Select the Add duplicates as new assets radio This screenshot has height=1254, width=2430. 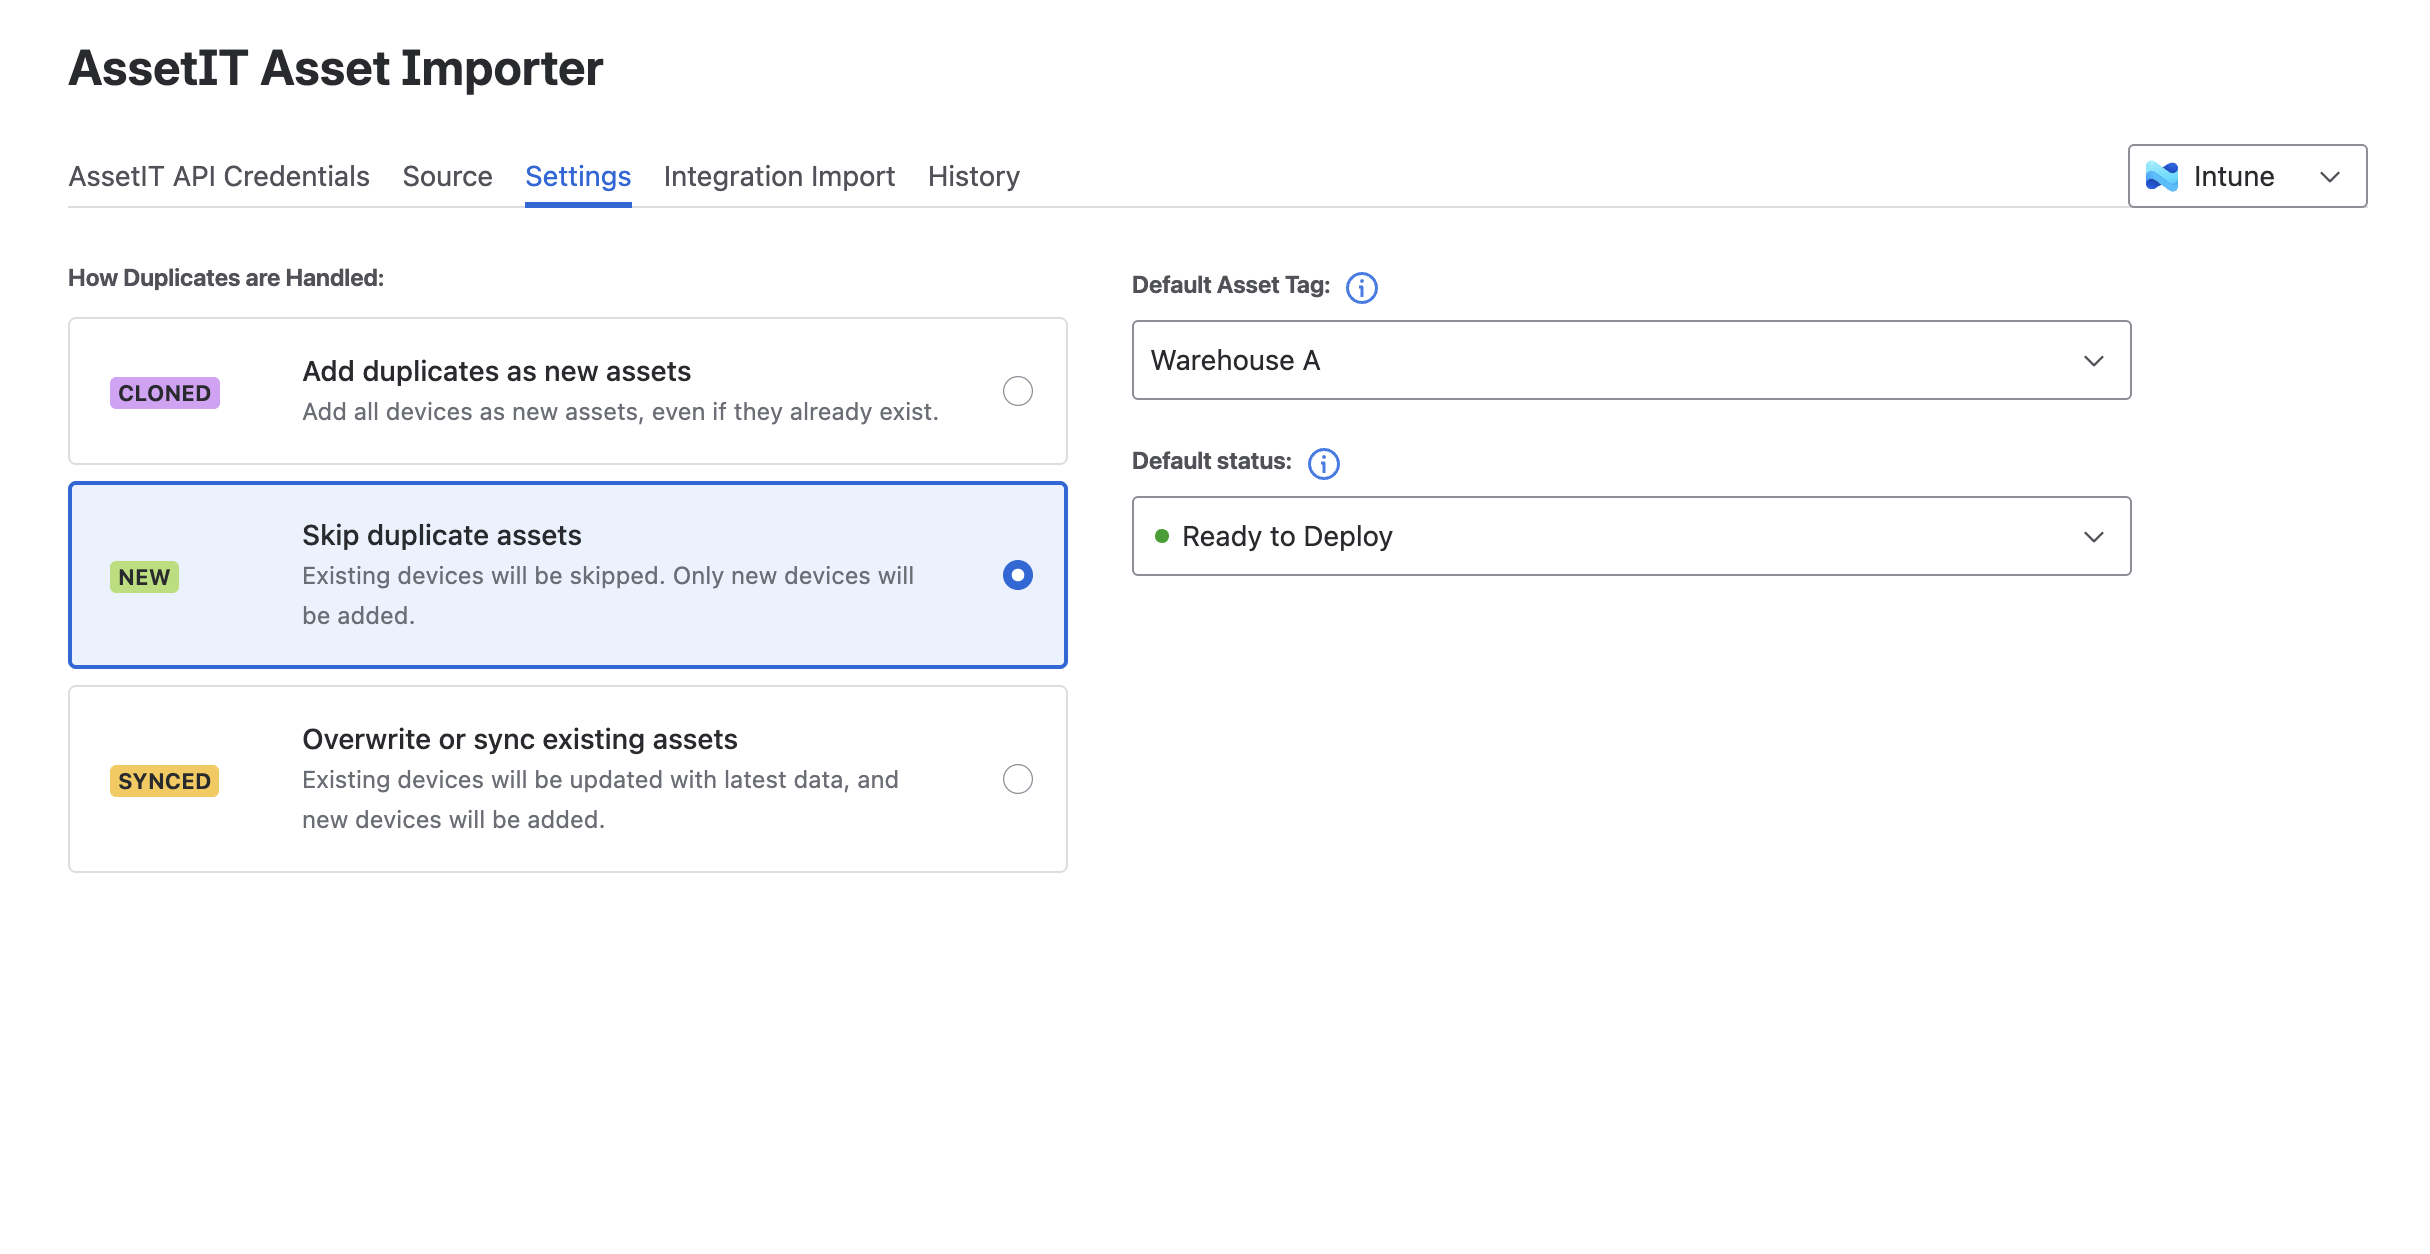[x=1017, y=391]
